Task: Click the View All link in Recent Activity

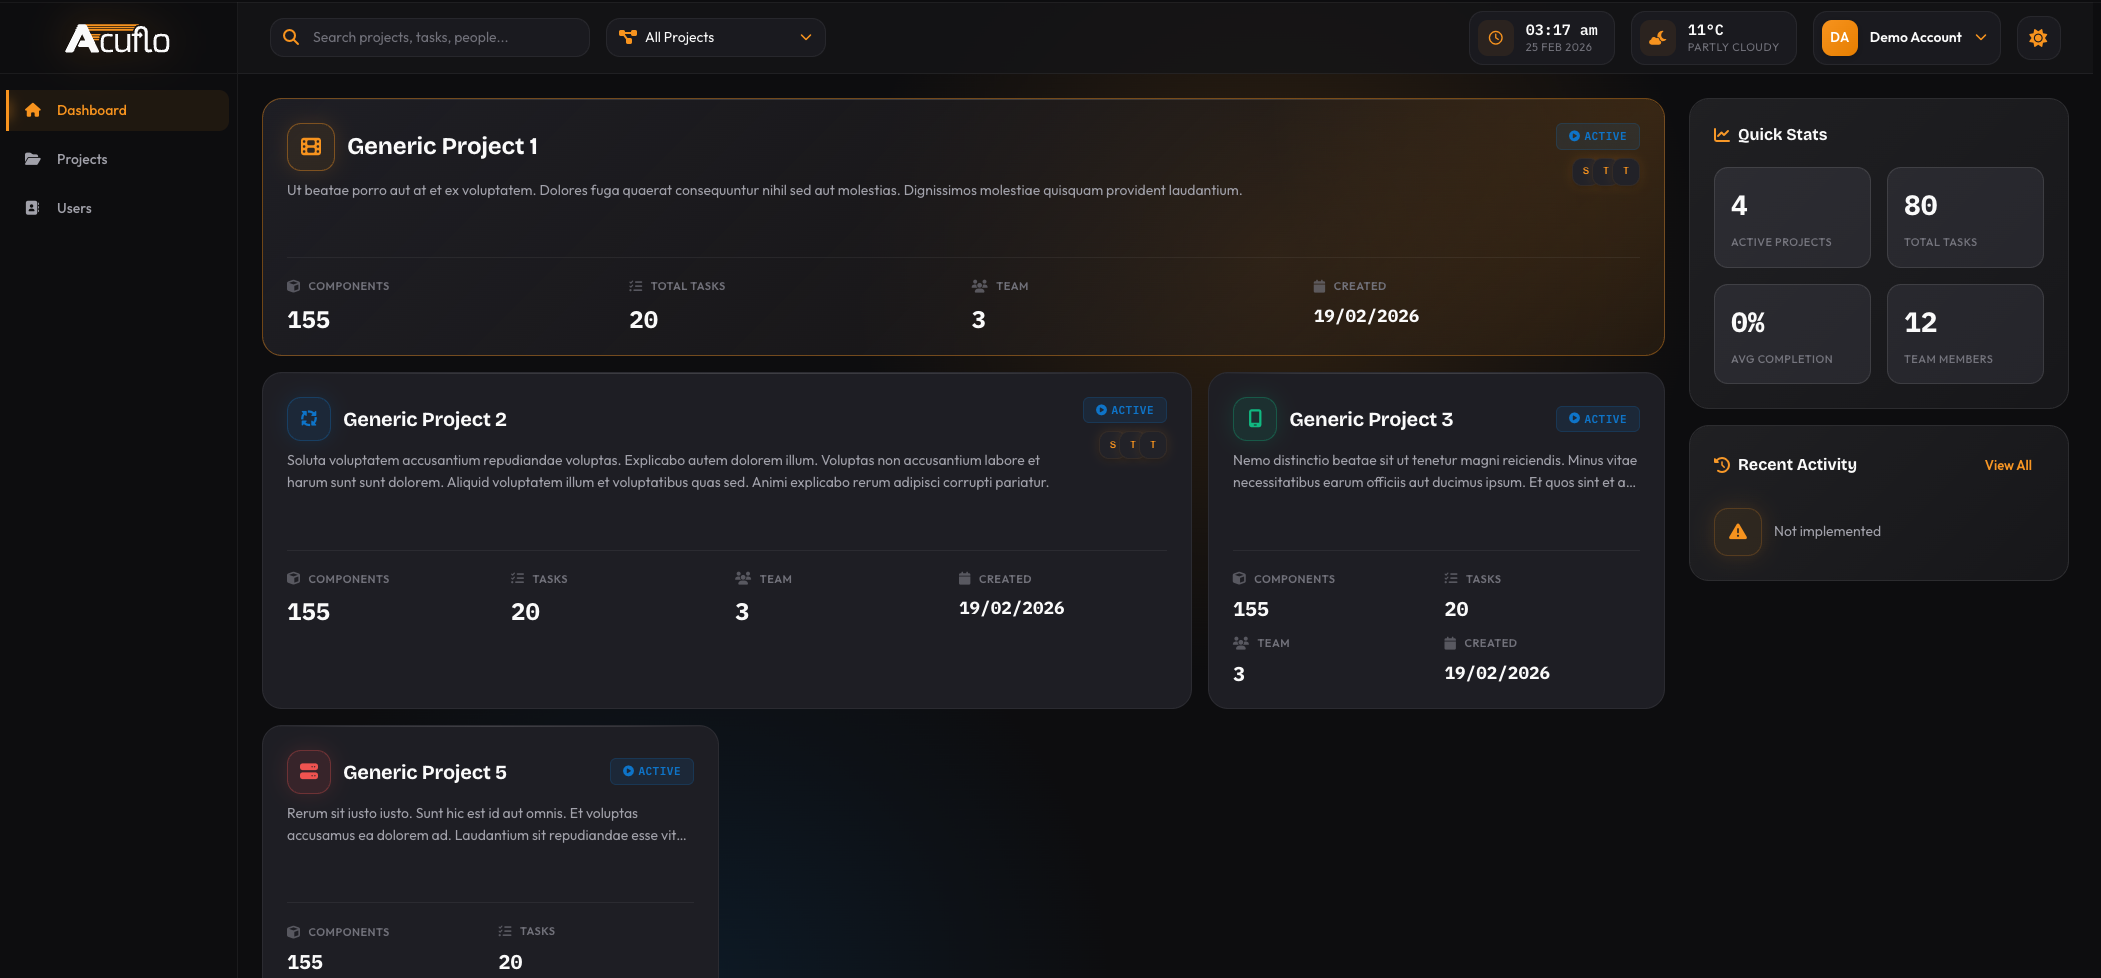Action: coord(2008,464)
